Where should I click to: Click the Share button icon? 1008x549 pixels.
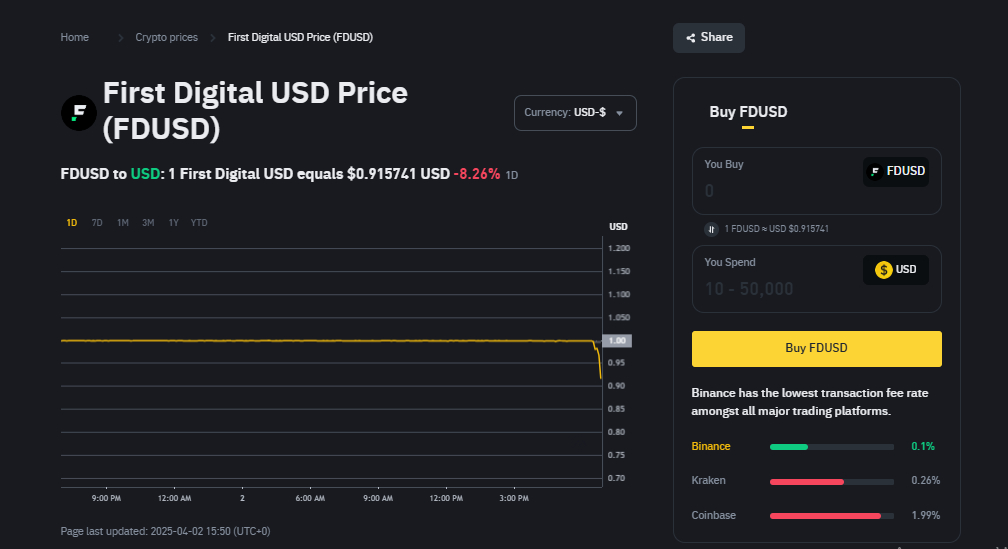[690, 38]
